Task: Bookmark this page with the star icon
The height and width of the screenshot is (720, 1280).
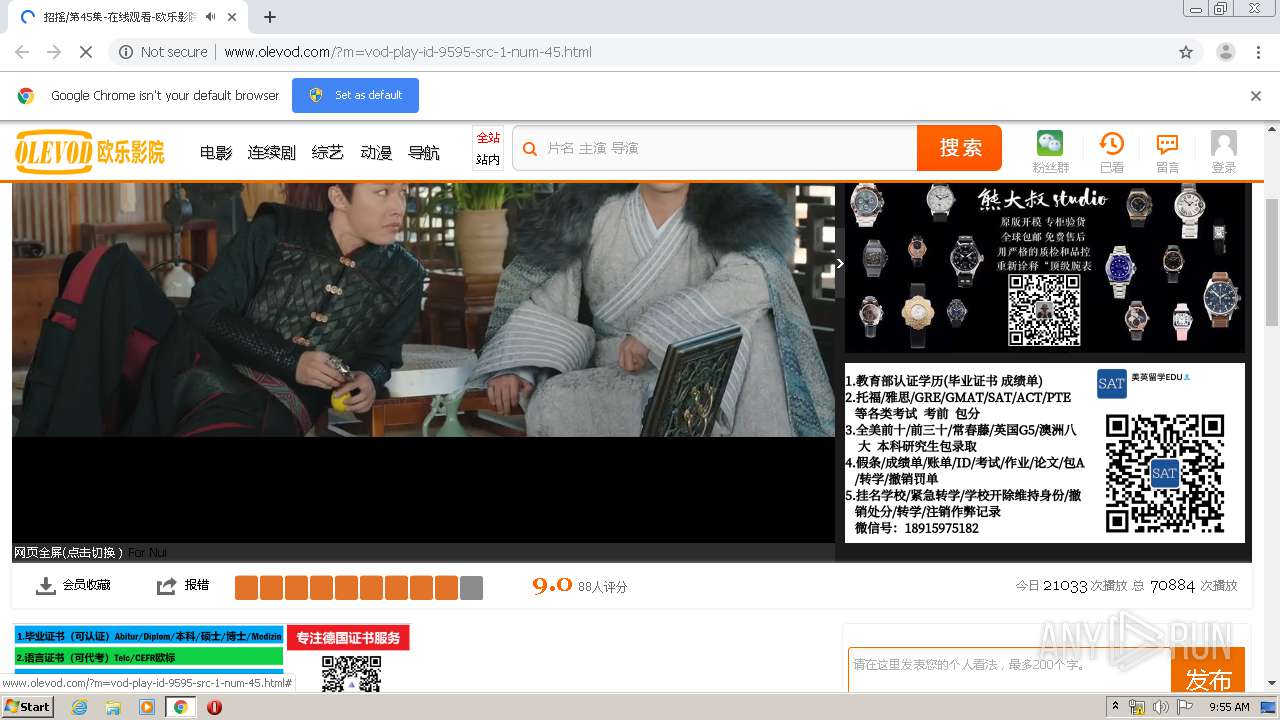Action: (1186, 52)
